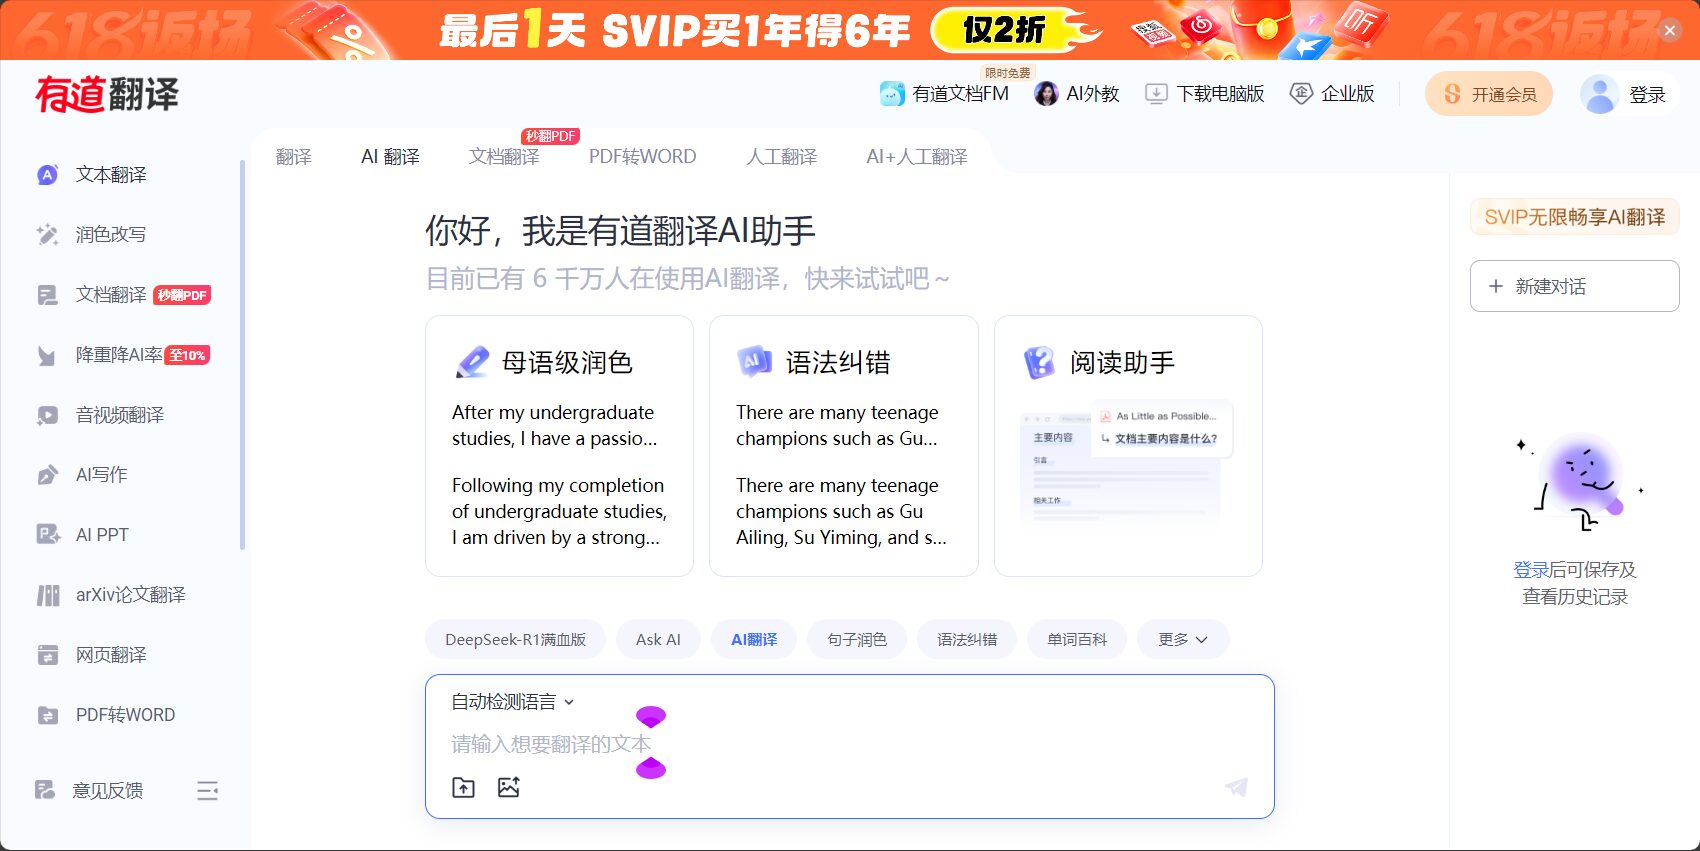Viewport: 1700px width, 851px height.
Task: Click the paper plane send icon
Action: pos(1236,787)
